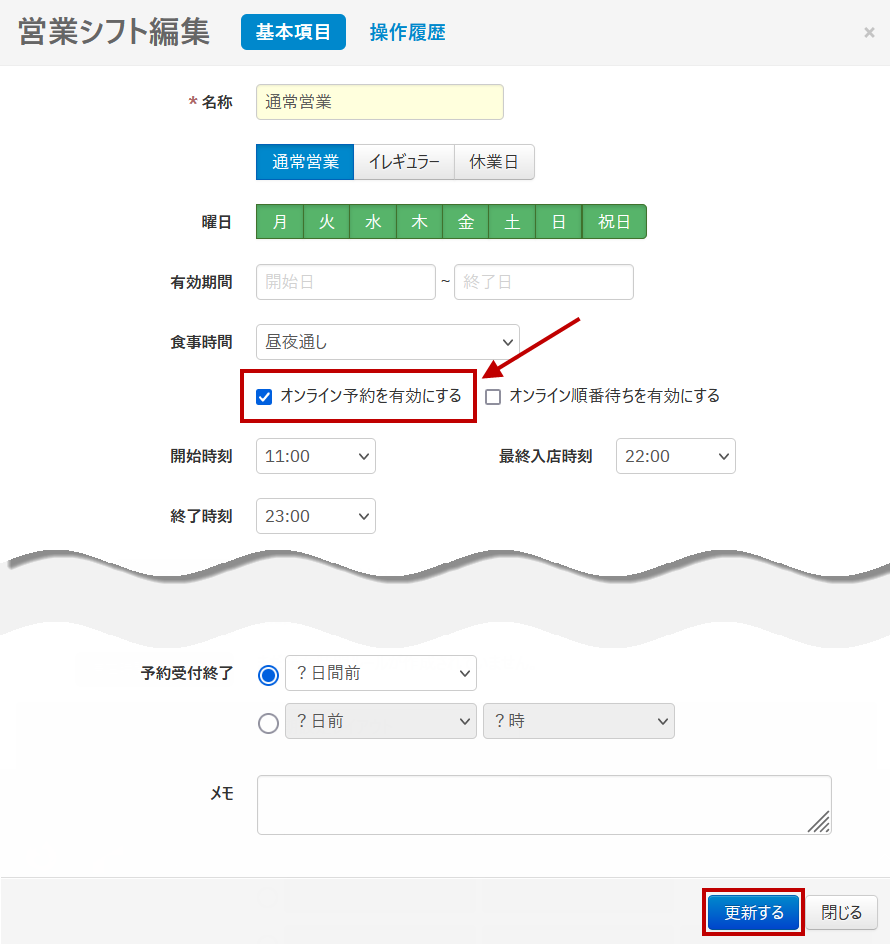The height and width of the screenshot is (944, 890).
Task: Open the ？日間前 dropdown
Action: [x=381, y=673]
